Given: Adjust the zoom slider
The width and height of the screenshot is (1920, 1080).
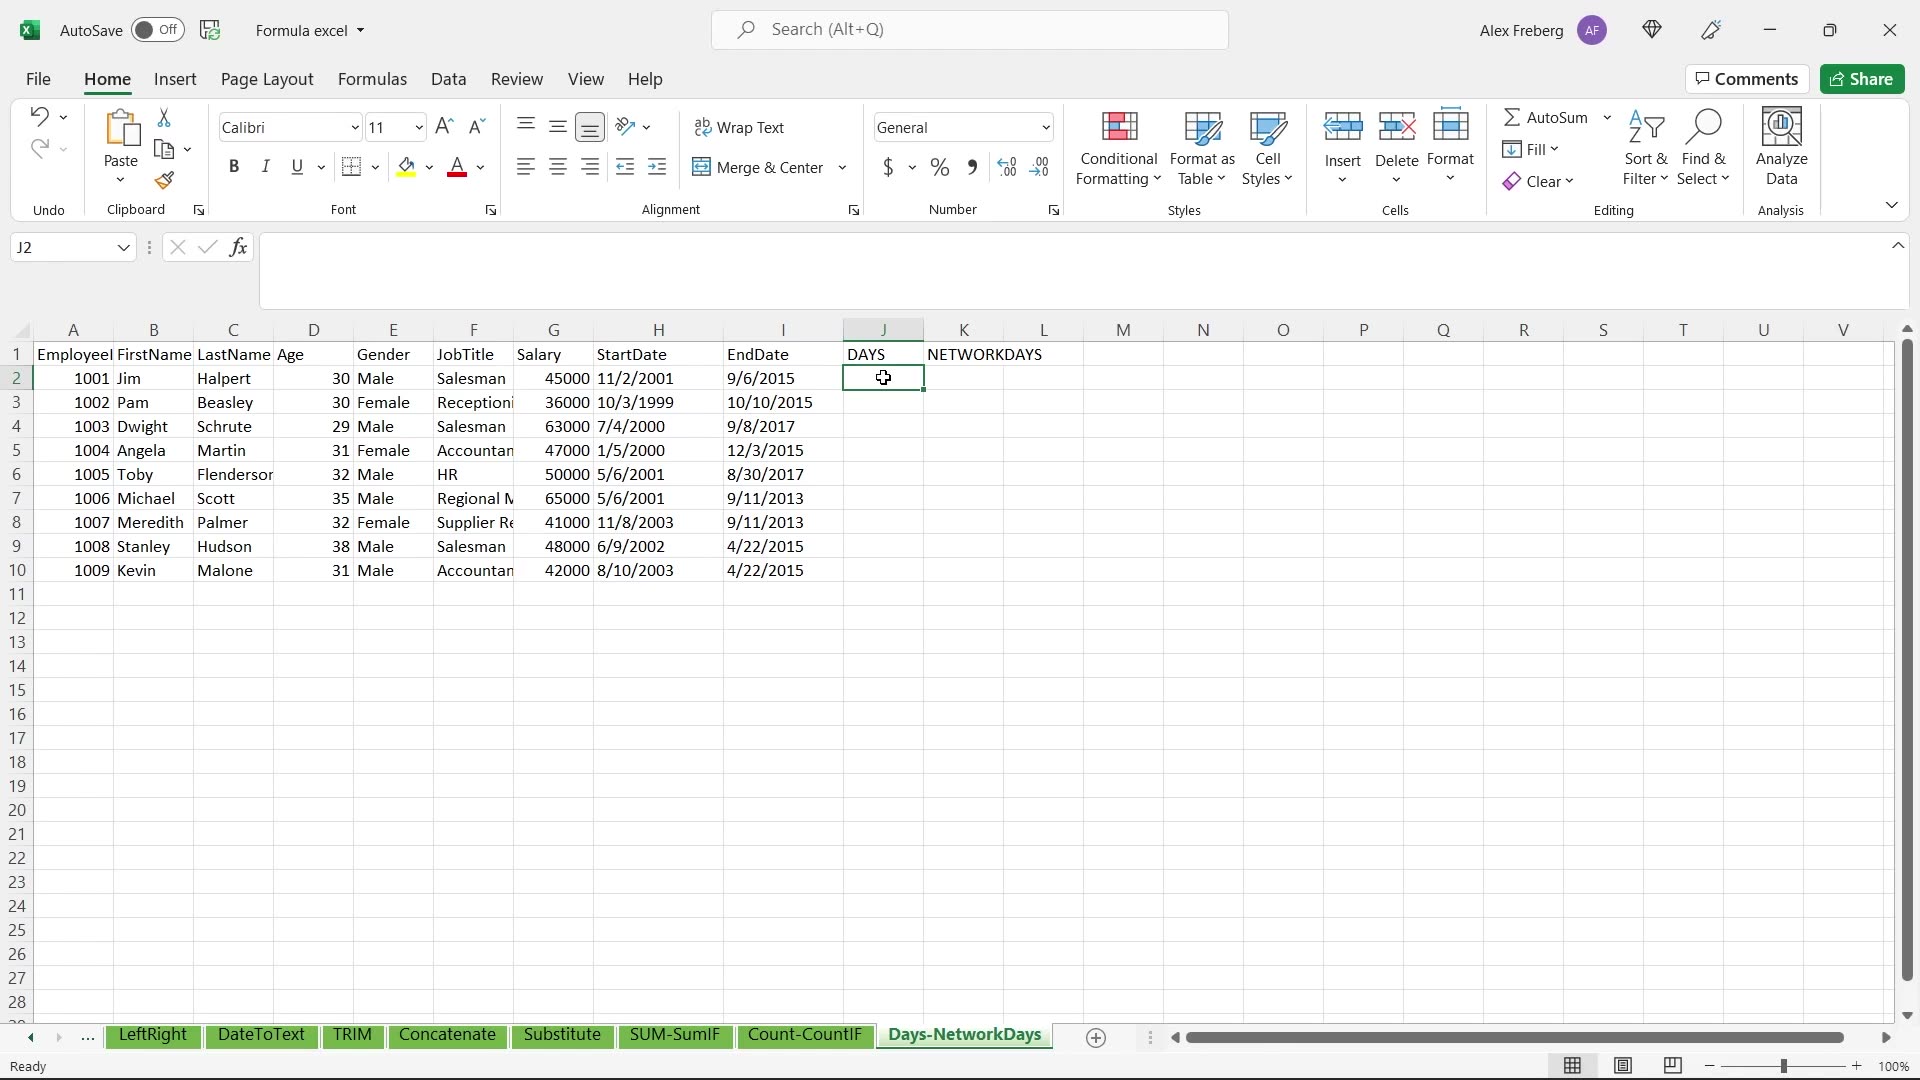Looking at the screenshot, I should tap(1783, 1066).
